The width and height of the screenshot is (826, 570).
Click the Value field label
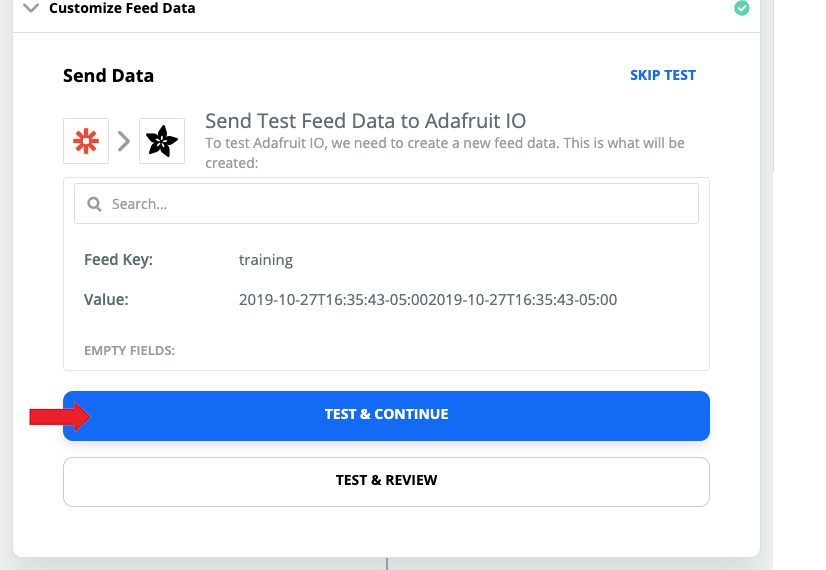coord(106,299)
